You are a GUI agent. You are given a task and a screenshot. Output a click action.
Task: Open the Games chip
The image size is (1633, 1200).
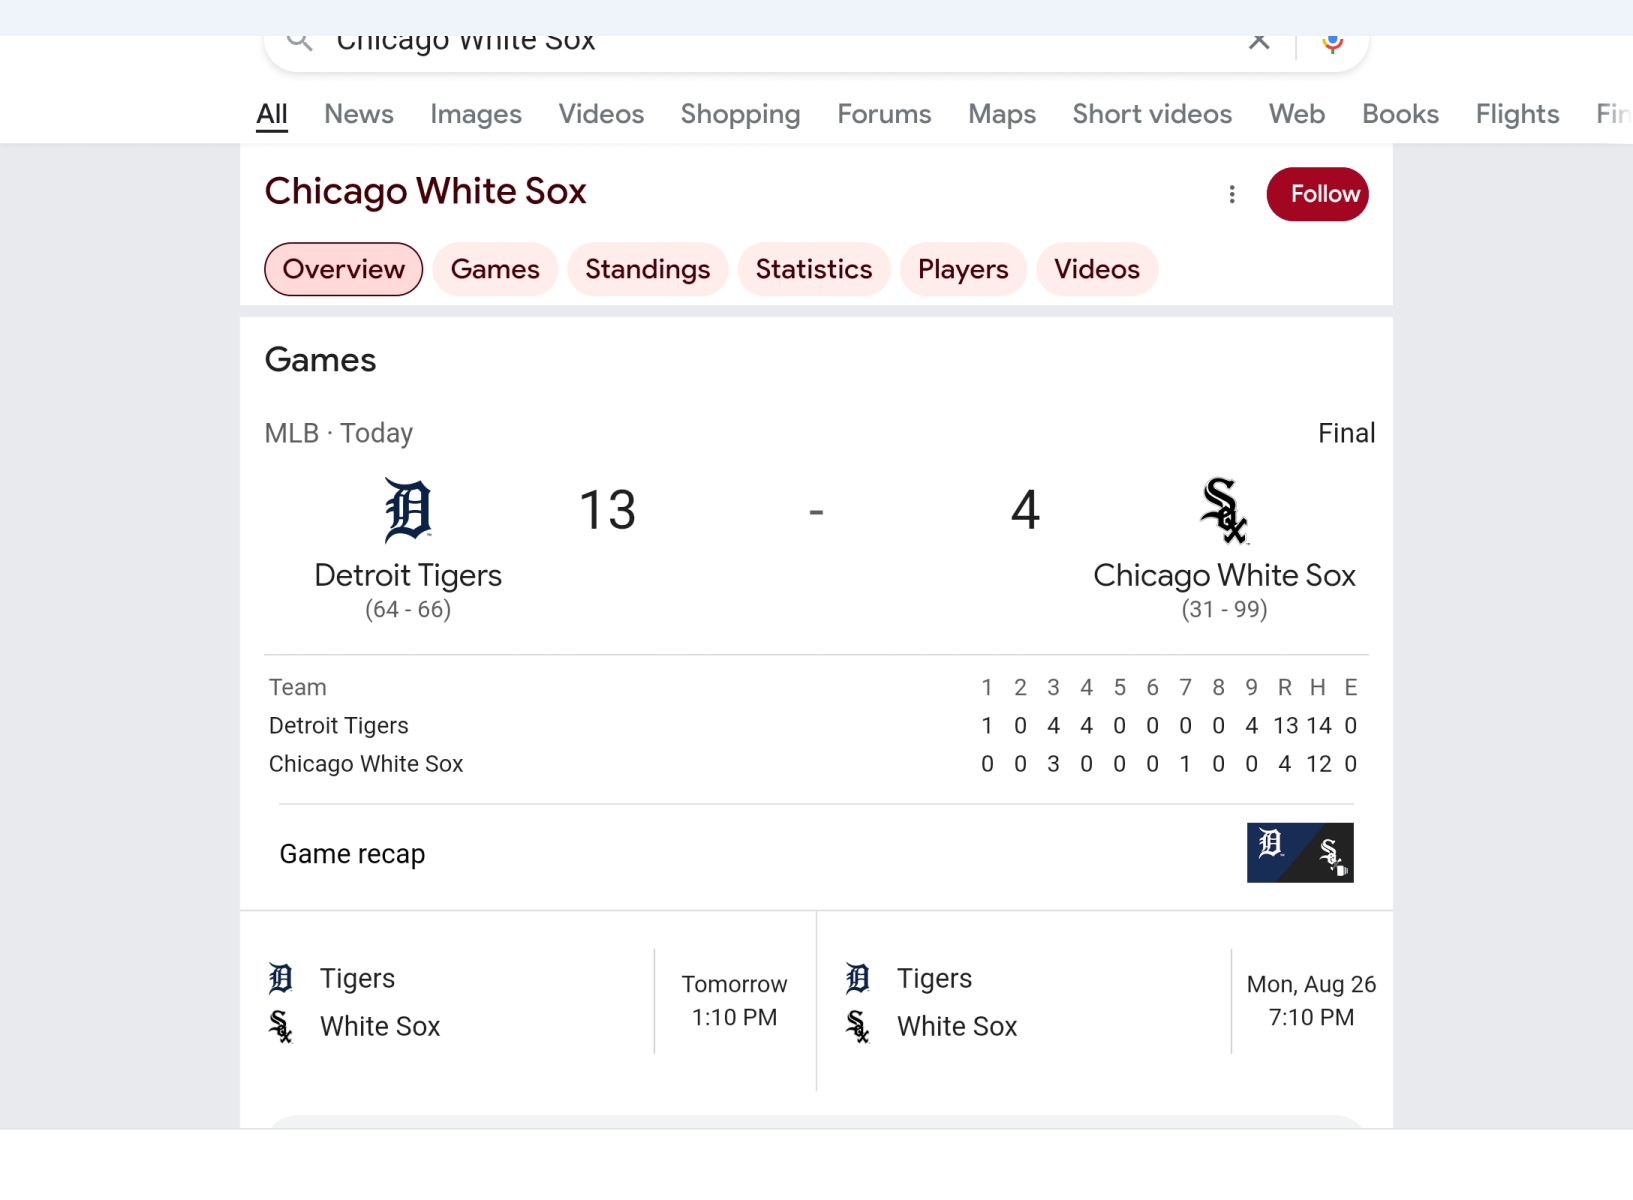click(x=495, y=269)
